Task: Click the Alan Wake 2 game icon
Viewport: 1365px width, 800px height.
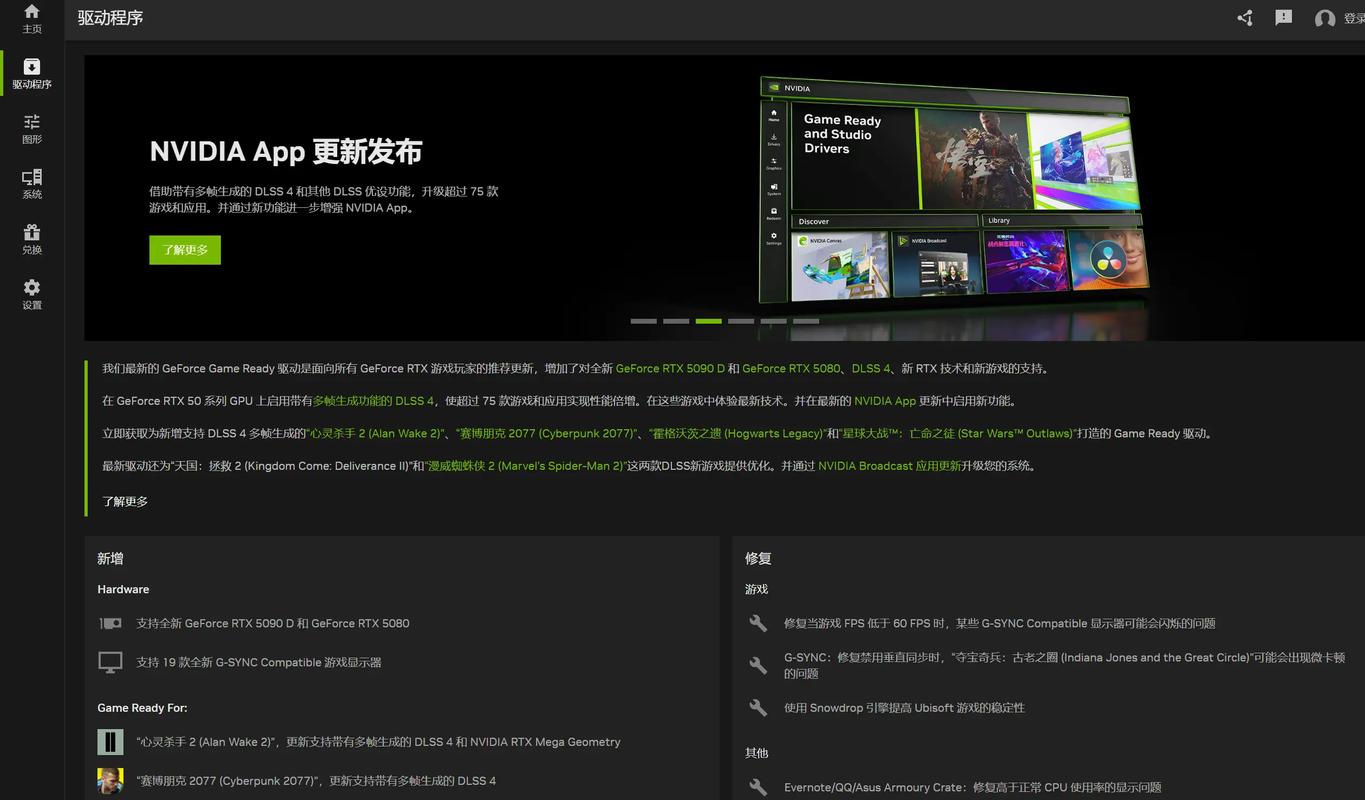Action: click(110, 742)
